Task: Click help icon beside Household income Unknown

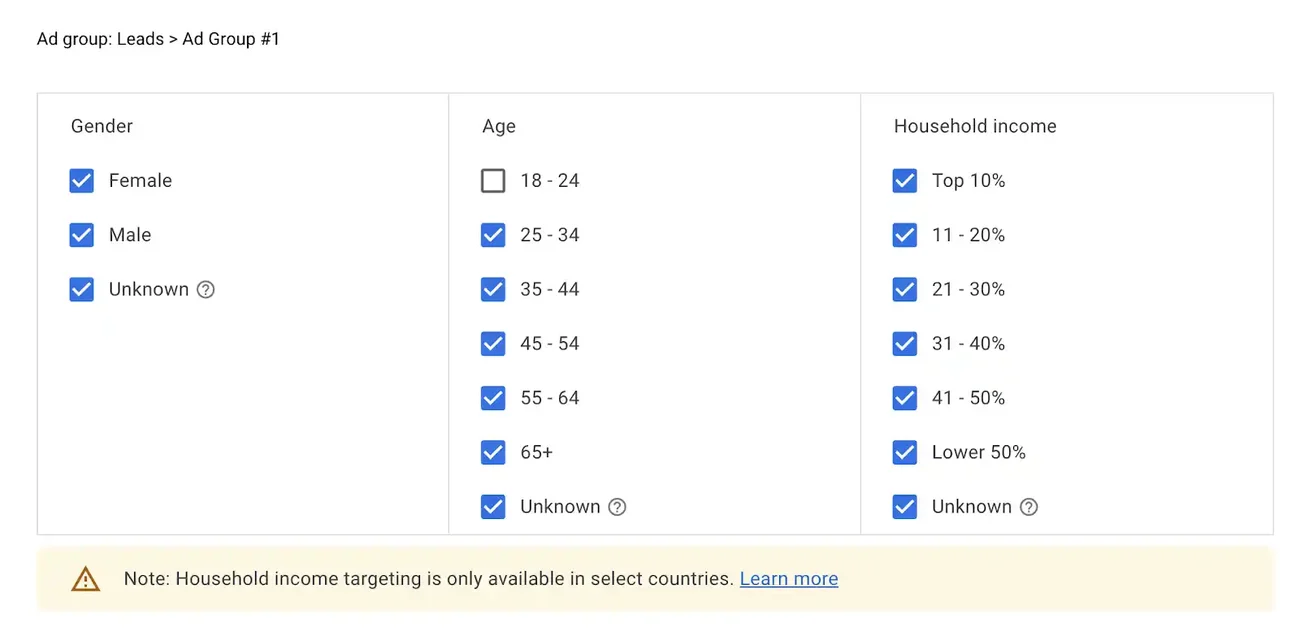Action: (x=1029, y=507)
